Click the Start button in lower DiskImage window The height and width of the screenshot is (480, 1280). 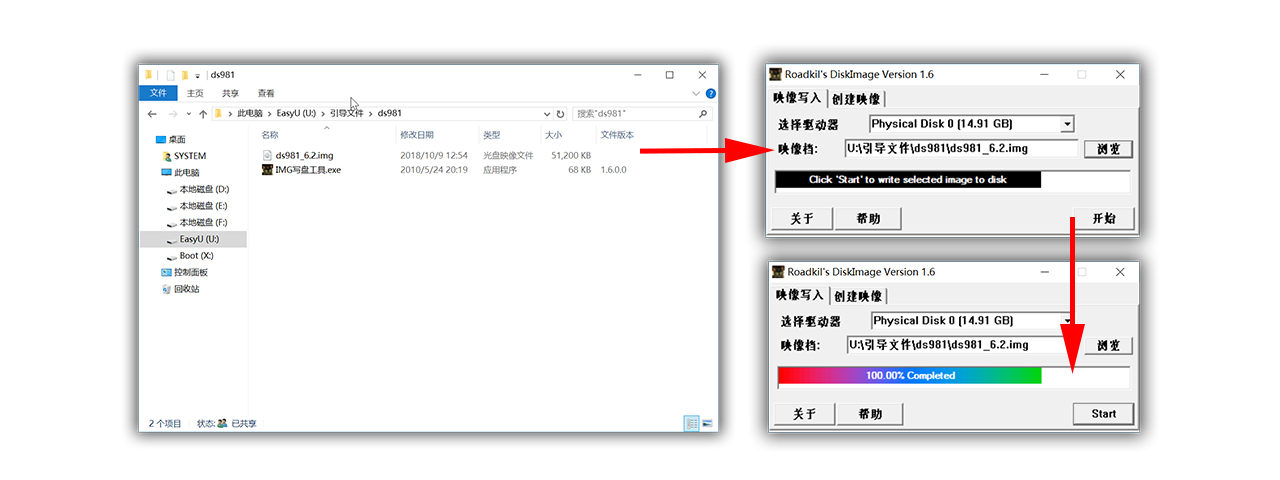pos(1104,414)
